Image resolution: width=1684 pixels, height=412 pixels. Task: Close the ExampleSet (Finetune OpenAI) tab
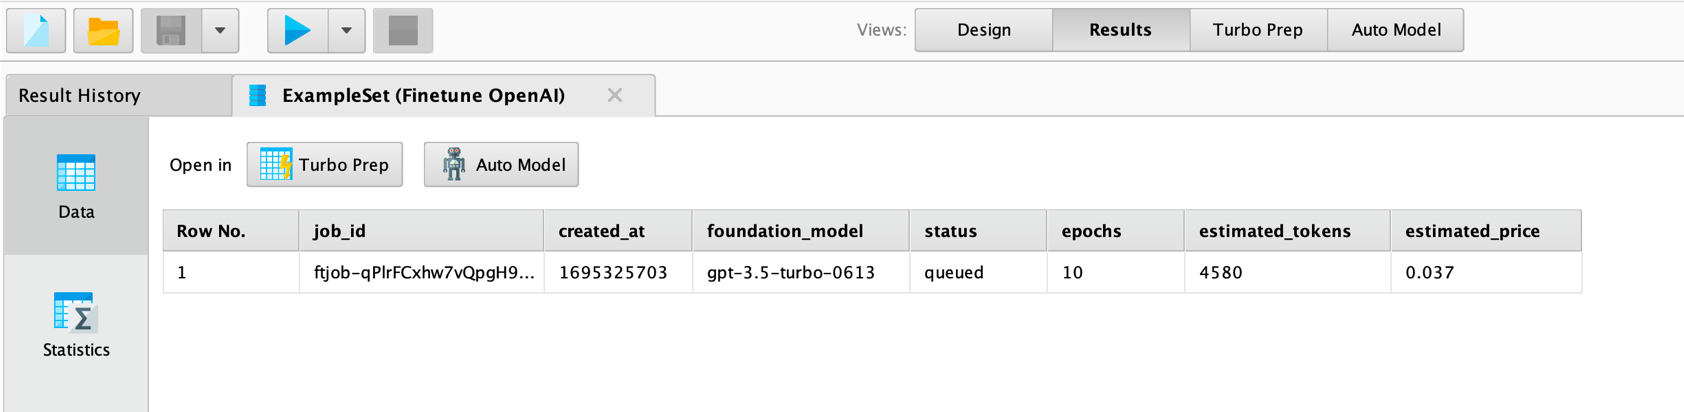coord(615,95)
